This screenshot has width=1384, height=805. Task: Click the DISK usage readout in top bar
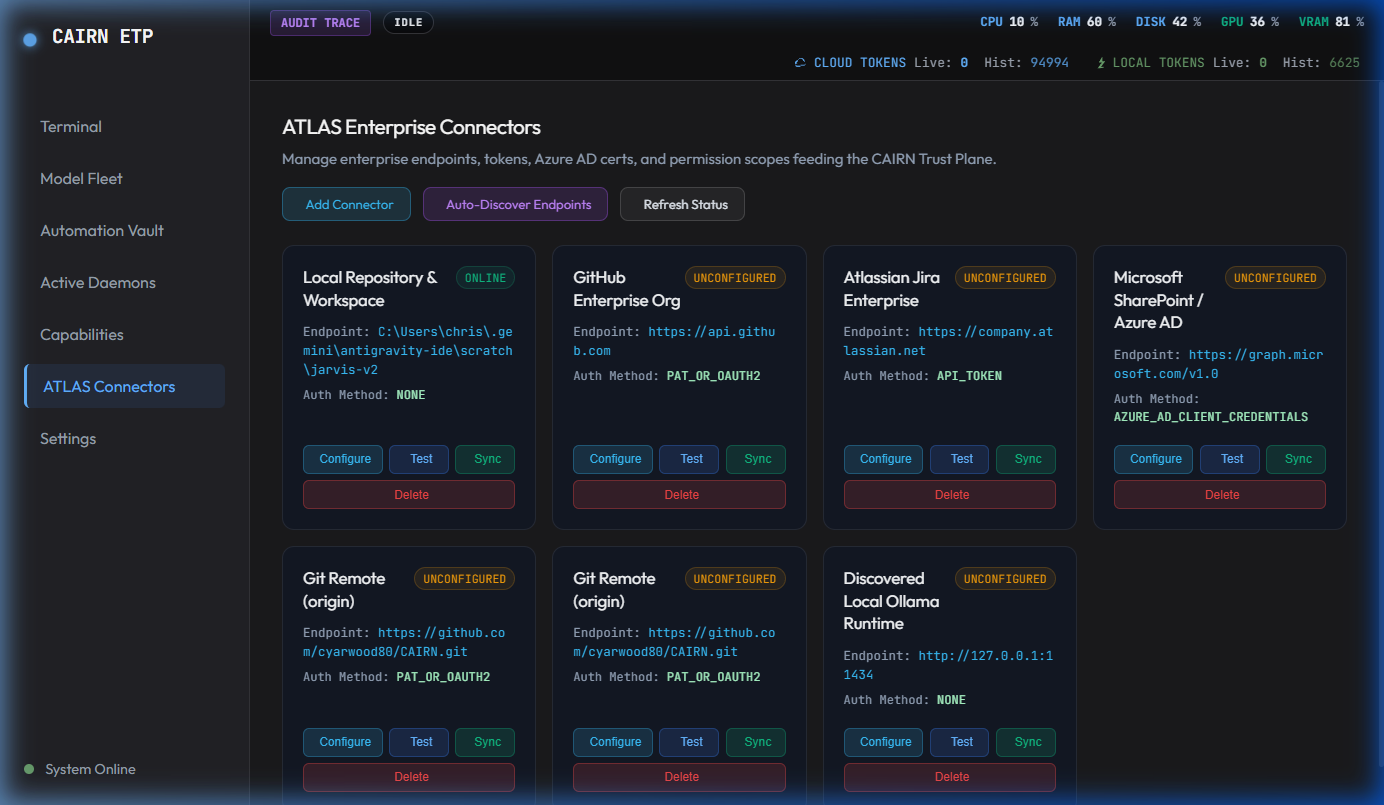click(1168, 22)
